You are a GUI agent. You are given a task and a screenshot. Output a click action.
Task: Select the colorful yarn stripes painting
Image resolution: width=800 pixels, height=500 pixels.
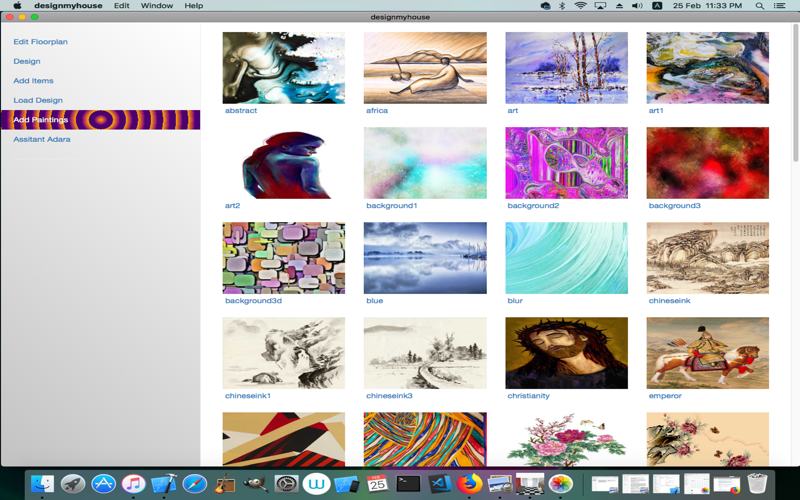click(425, 439)
